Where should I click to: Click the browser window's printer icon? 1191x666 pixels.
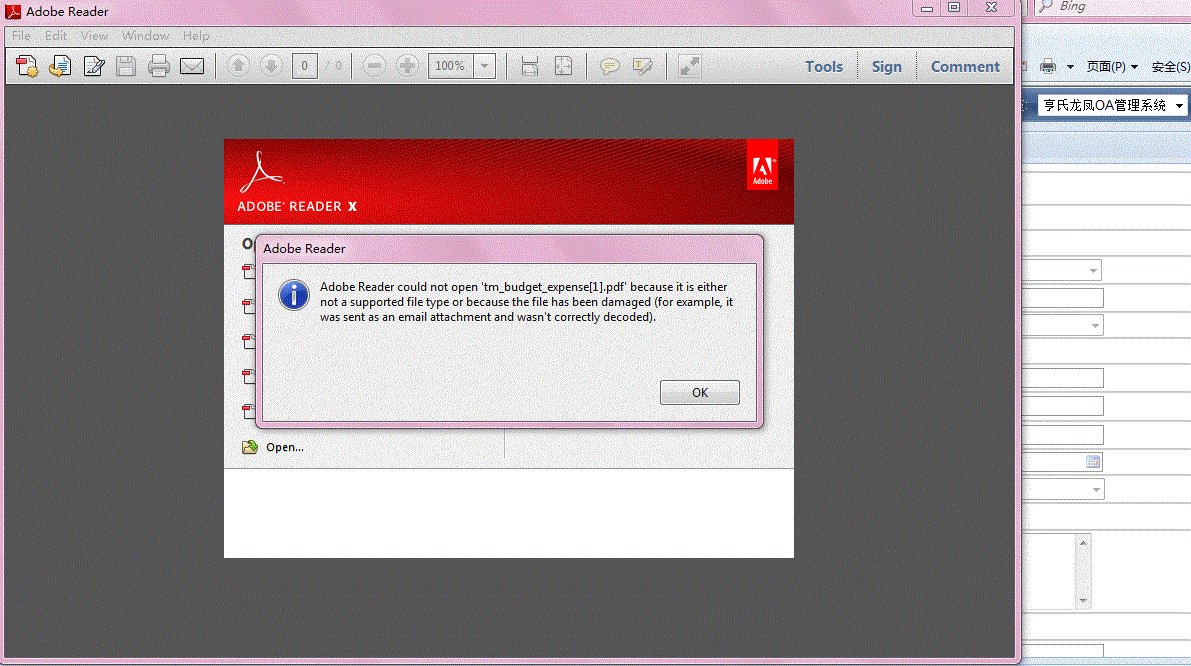[1048, 67]
